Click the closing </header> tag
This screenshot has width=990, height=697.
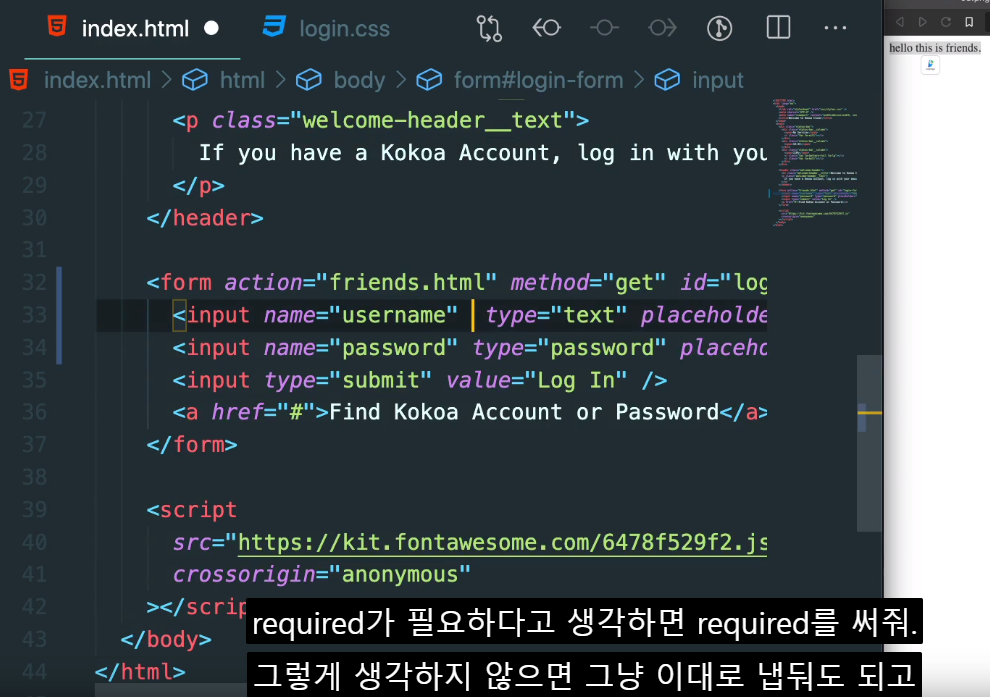coord(205,218)
